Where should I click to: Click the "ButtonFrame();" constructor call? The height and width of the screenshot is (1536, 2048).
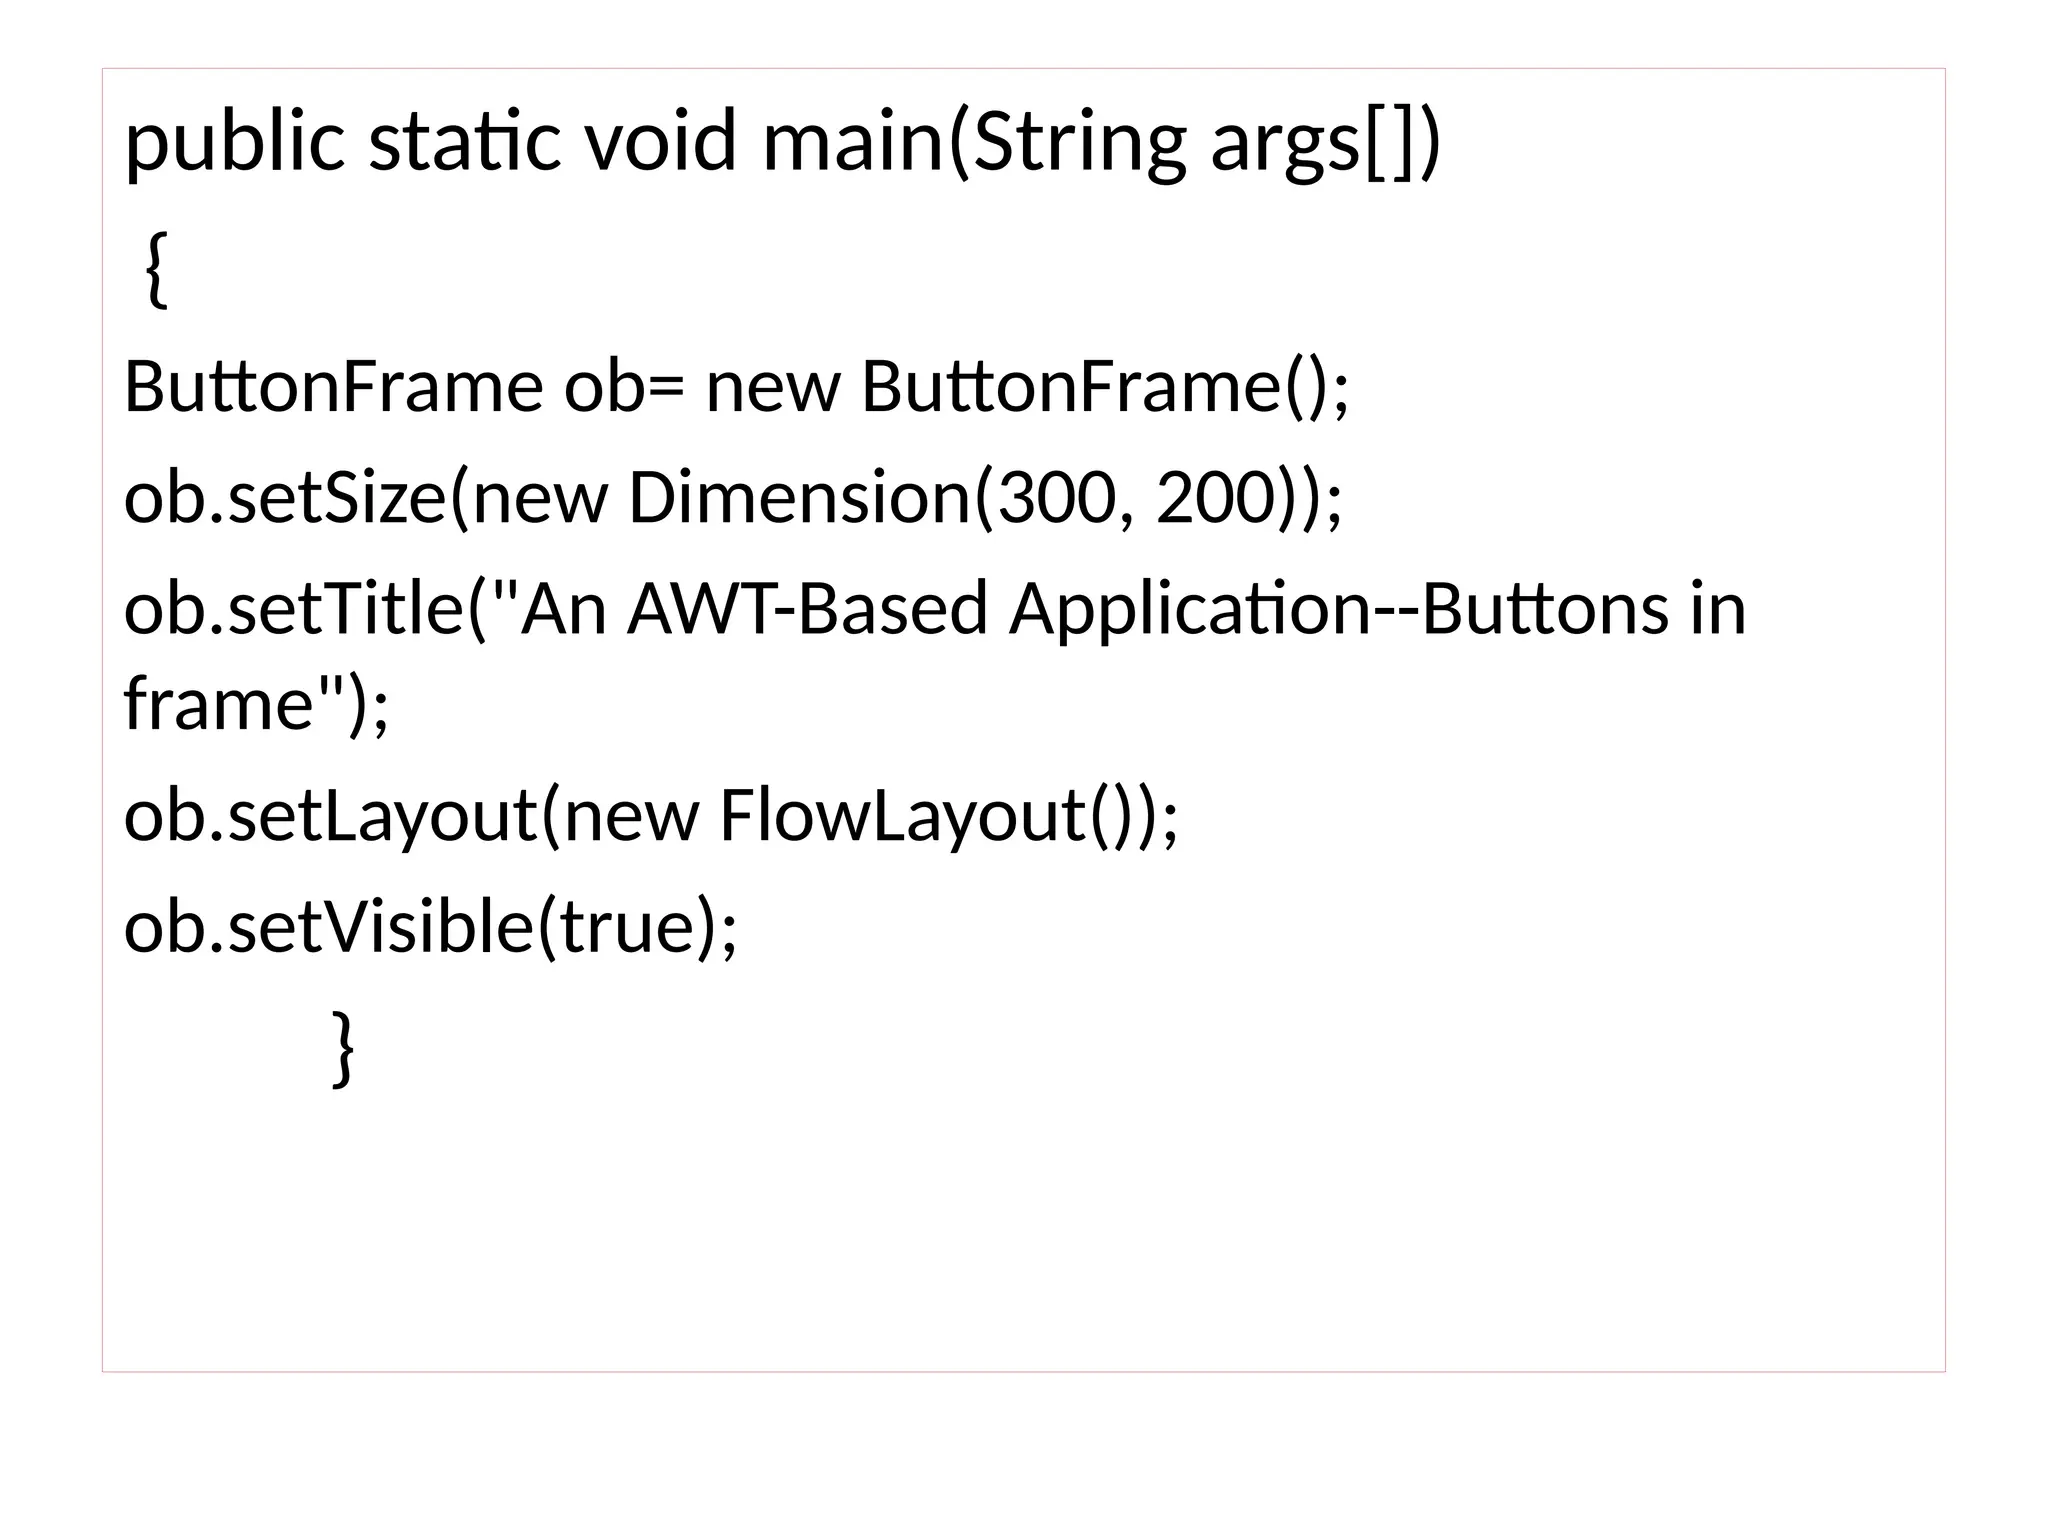[1105, 388]
